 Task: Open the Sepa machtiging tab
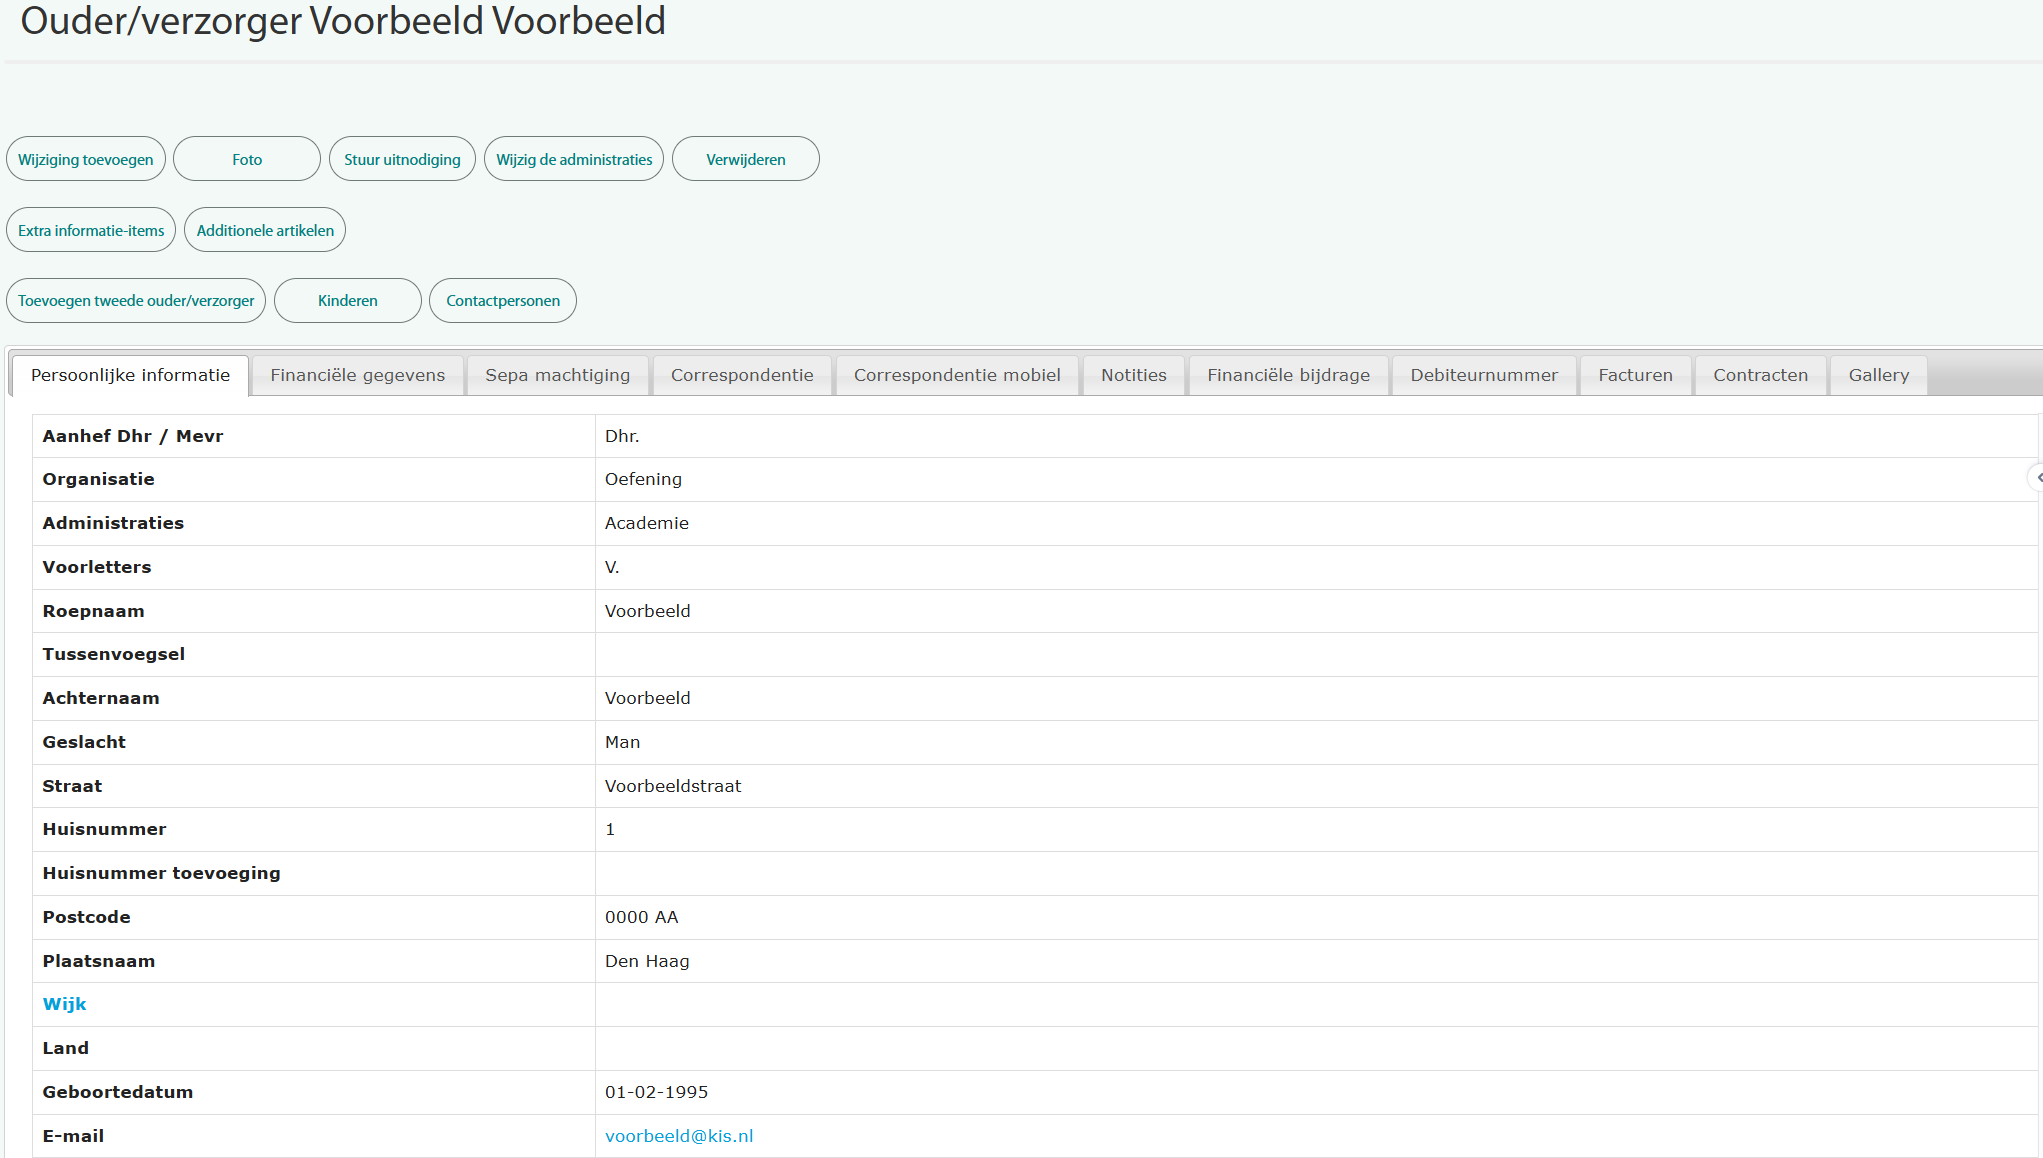point(558,375)
